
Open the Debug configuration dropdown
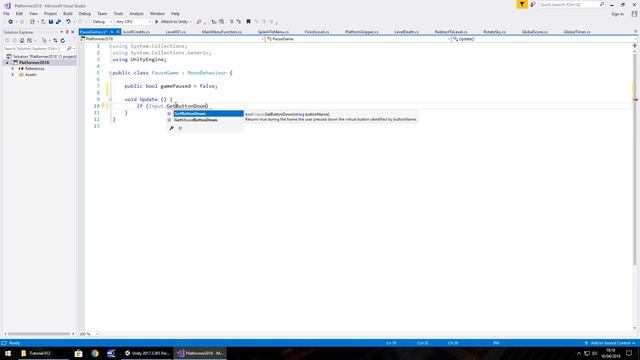tap(102, 22)
